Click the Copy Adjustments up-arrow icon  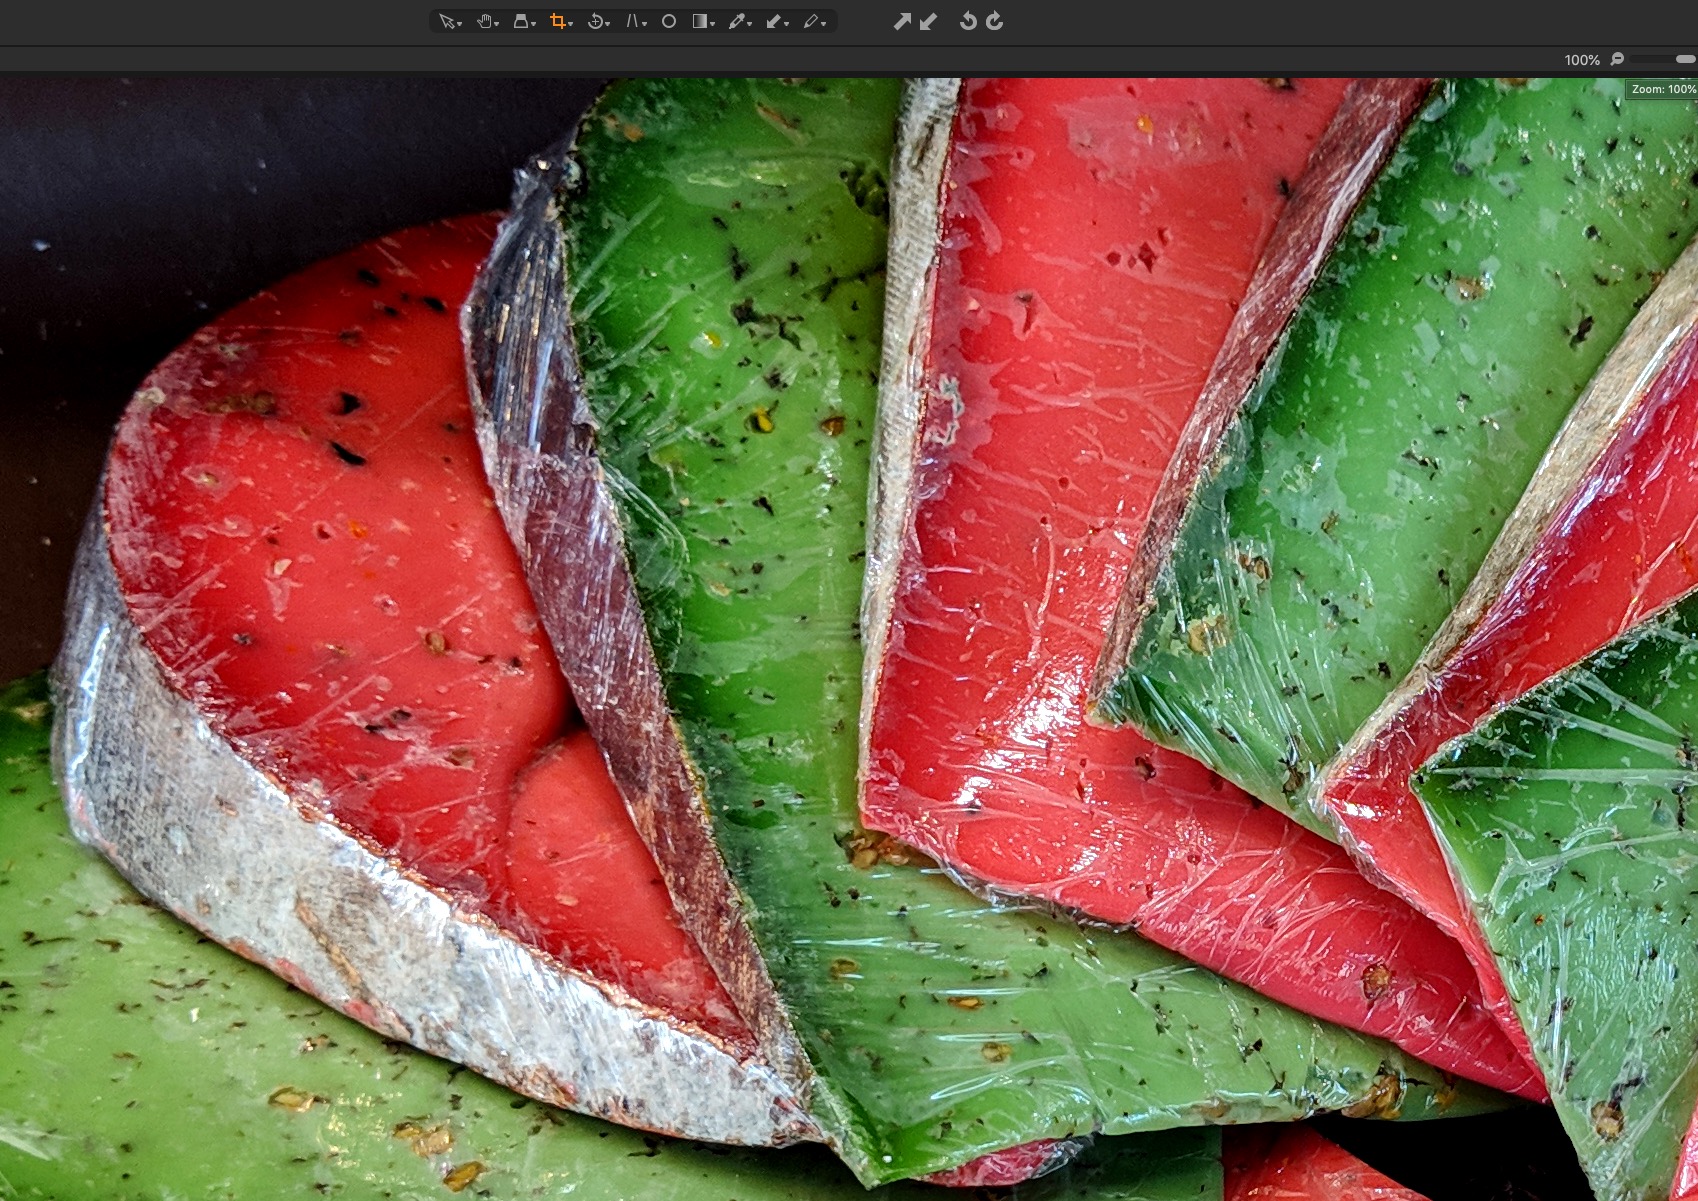(902, 21)
